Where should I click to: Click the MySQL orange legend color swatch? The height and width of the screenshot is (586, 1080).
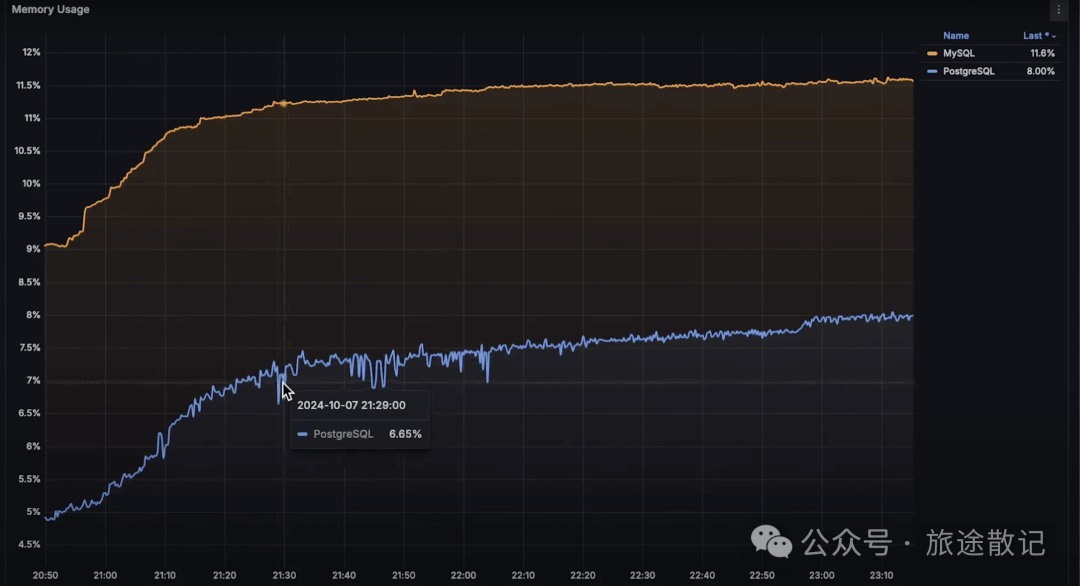click(x=932, y=54)
